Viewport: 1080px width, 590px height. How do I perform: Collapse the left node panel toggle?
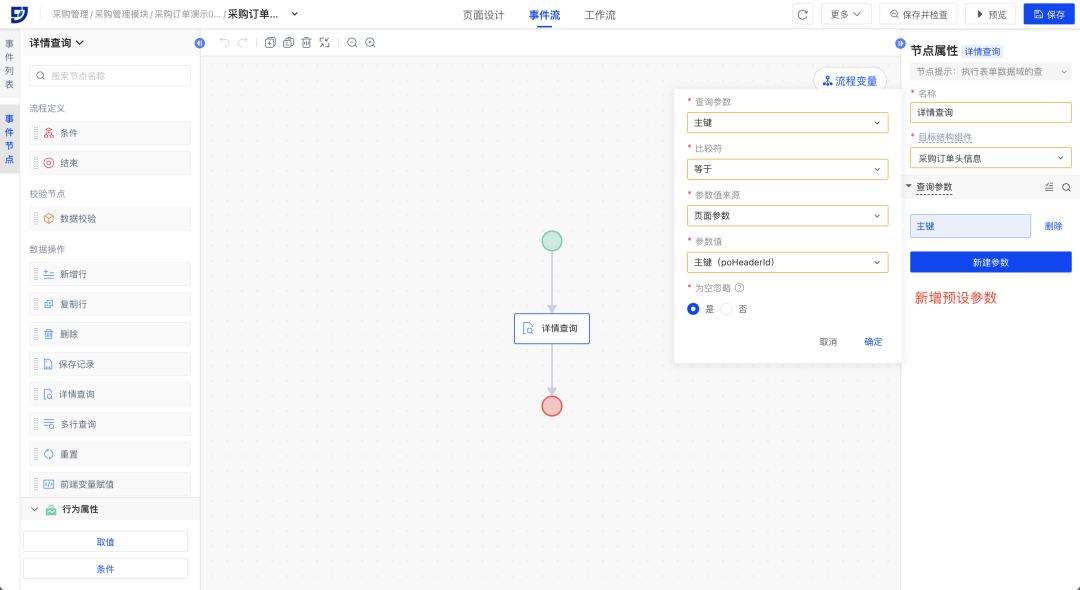tap(199, 43)
